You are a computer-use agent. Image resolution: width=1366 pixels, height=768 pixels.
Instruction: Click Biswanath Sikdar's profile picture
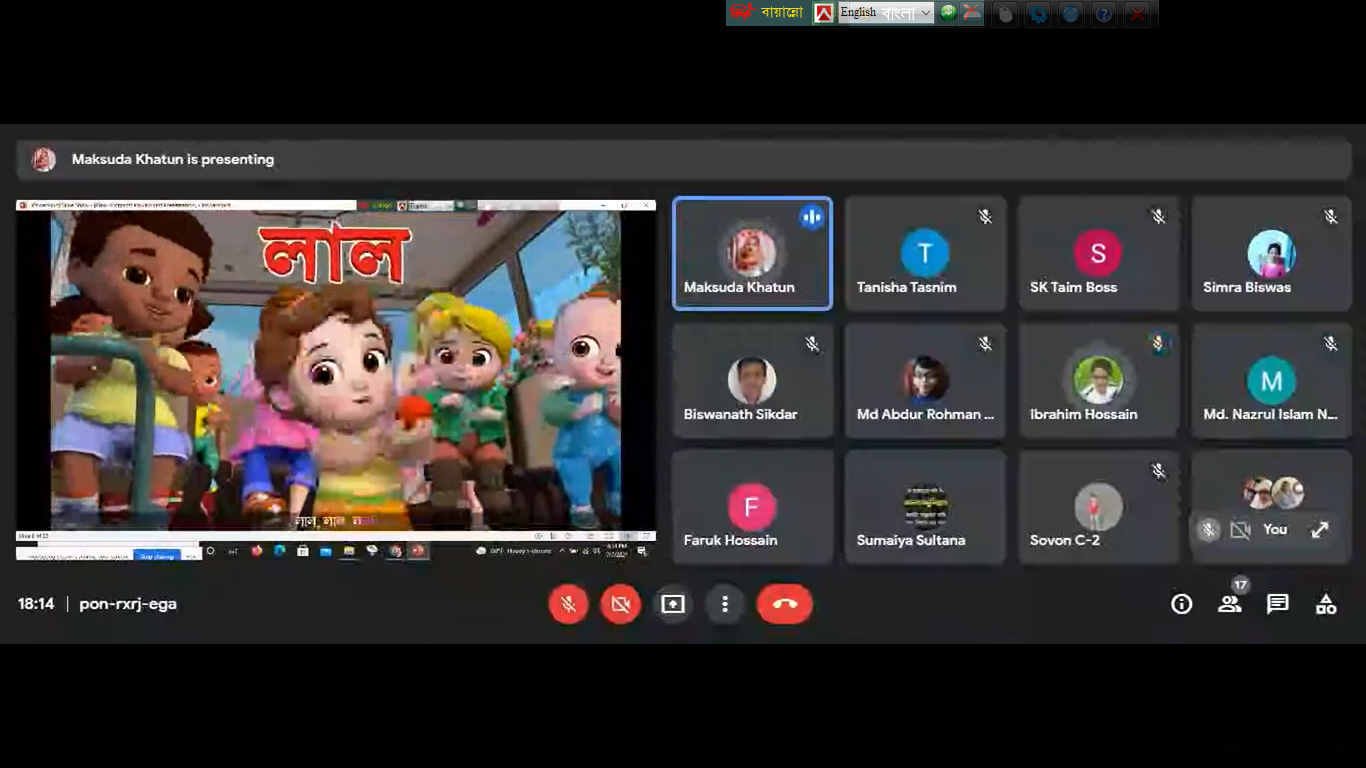[752, 380]
